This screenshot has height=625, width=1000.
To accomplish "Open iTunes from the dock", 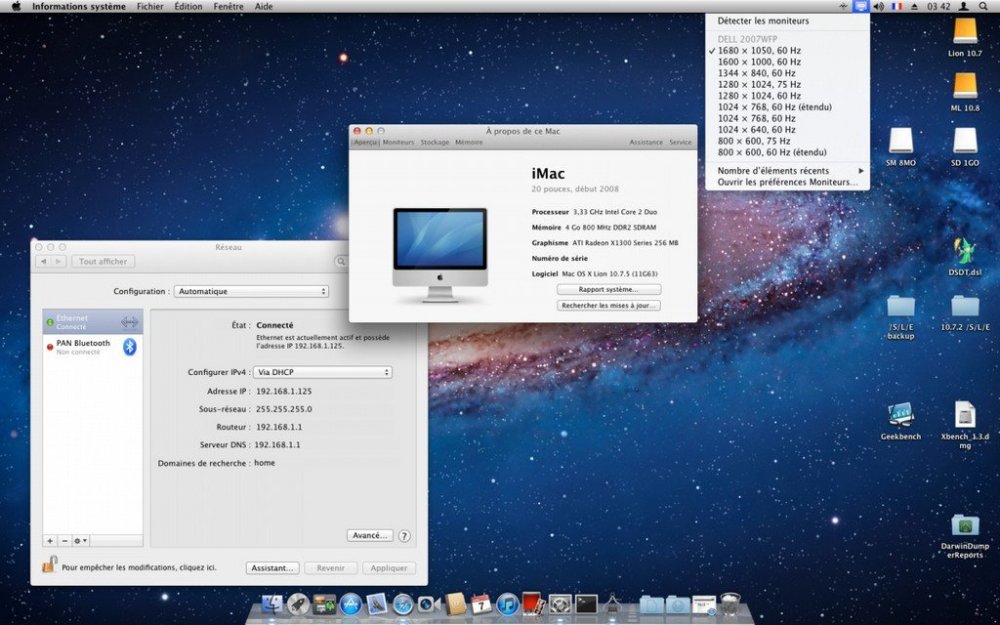I will click(507, 604).
